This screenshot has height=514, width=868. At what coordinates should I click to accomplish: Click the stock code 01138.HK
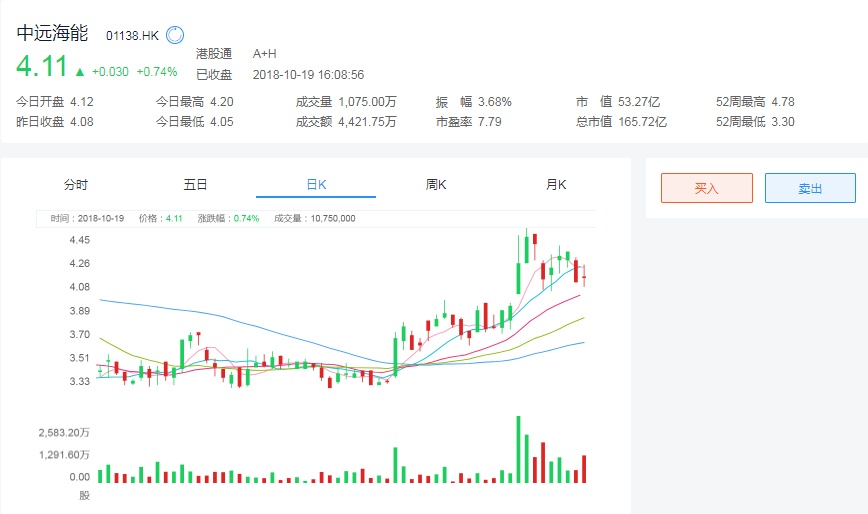click(133, 36)
